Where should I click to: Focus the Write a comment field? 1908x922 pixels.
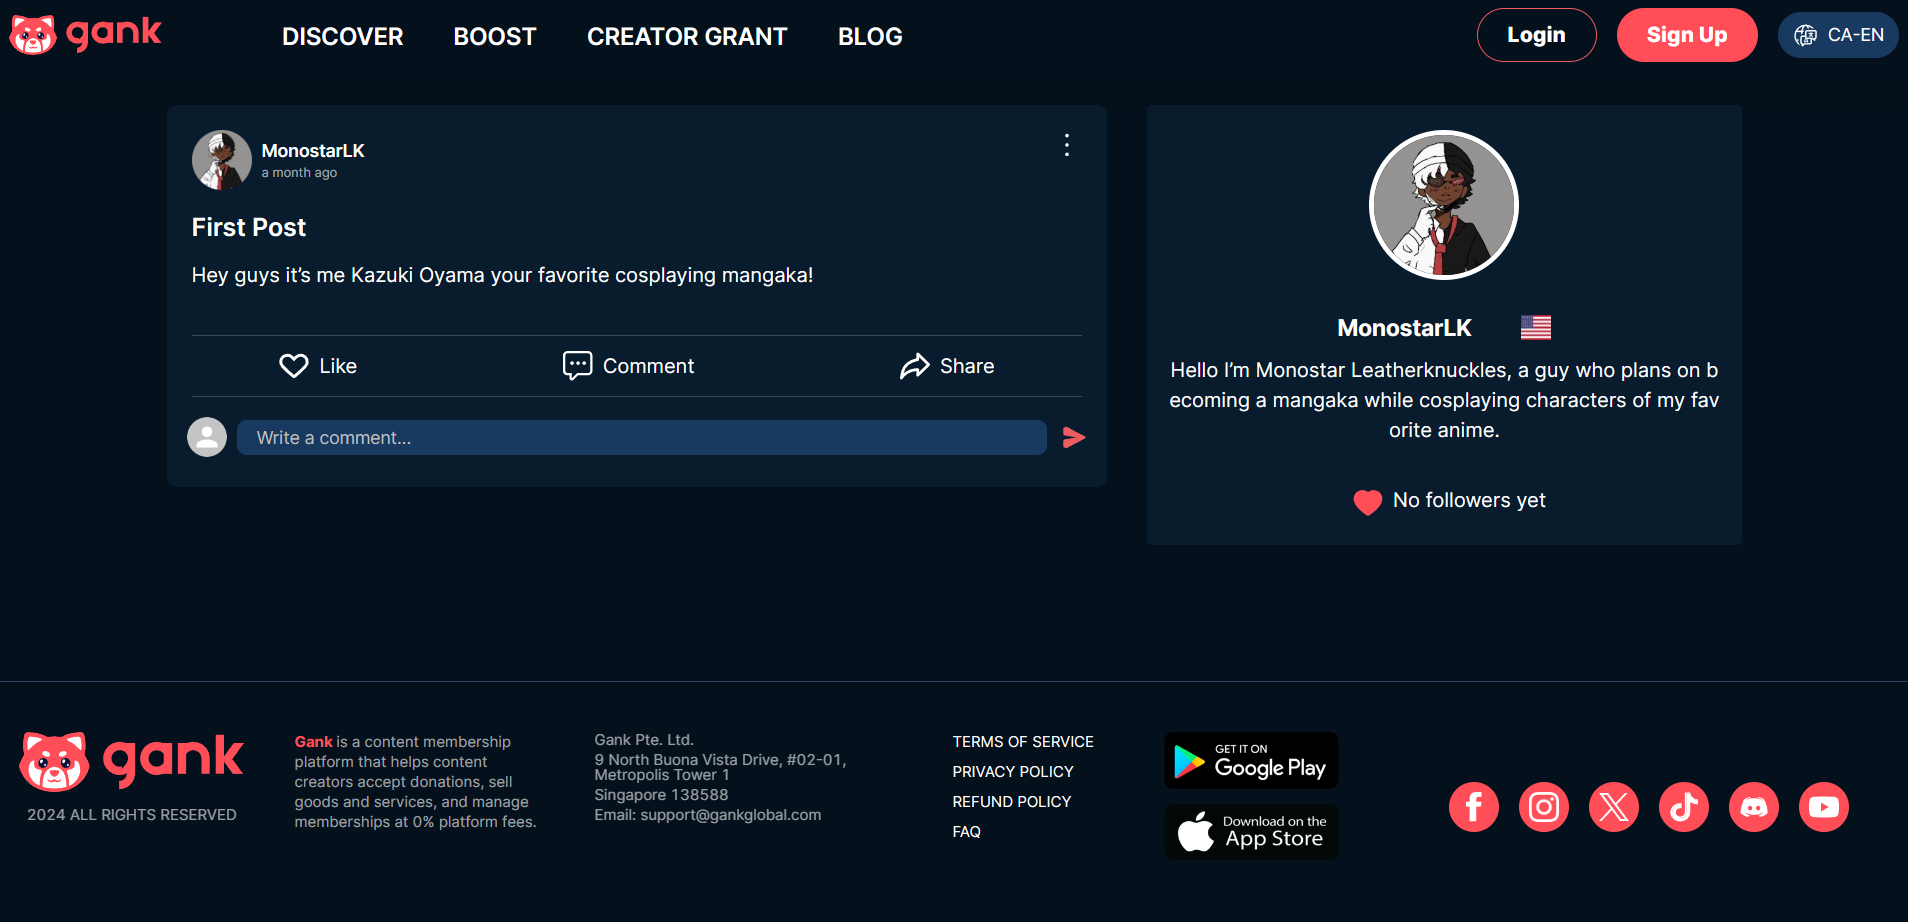coord(642,438)
